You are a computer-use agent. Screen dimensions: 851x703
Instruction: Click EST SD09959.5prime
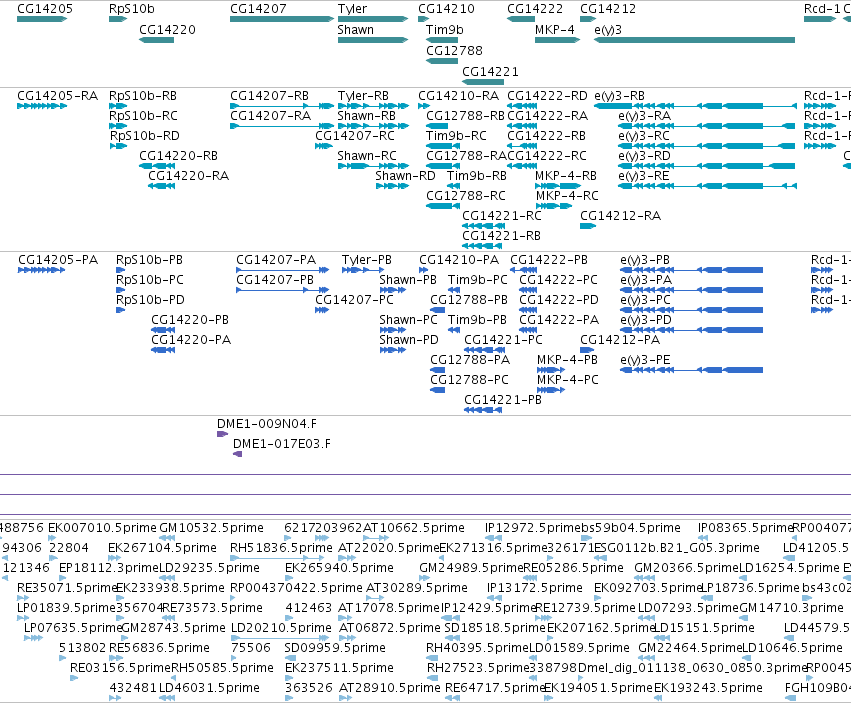pyautogui.click(x=335, y=648)
